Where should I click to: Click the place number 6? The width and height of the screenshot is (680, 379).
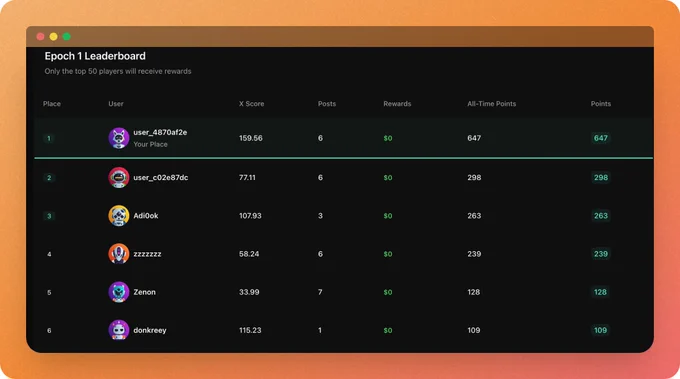pos(49,330)
